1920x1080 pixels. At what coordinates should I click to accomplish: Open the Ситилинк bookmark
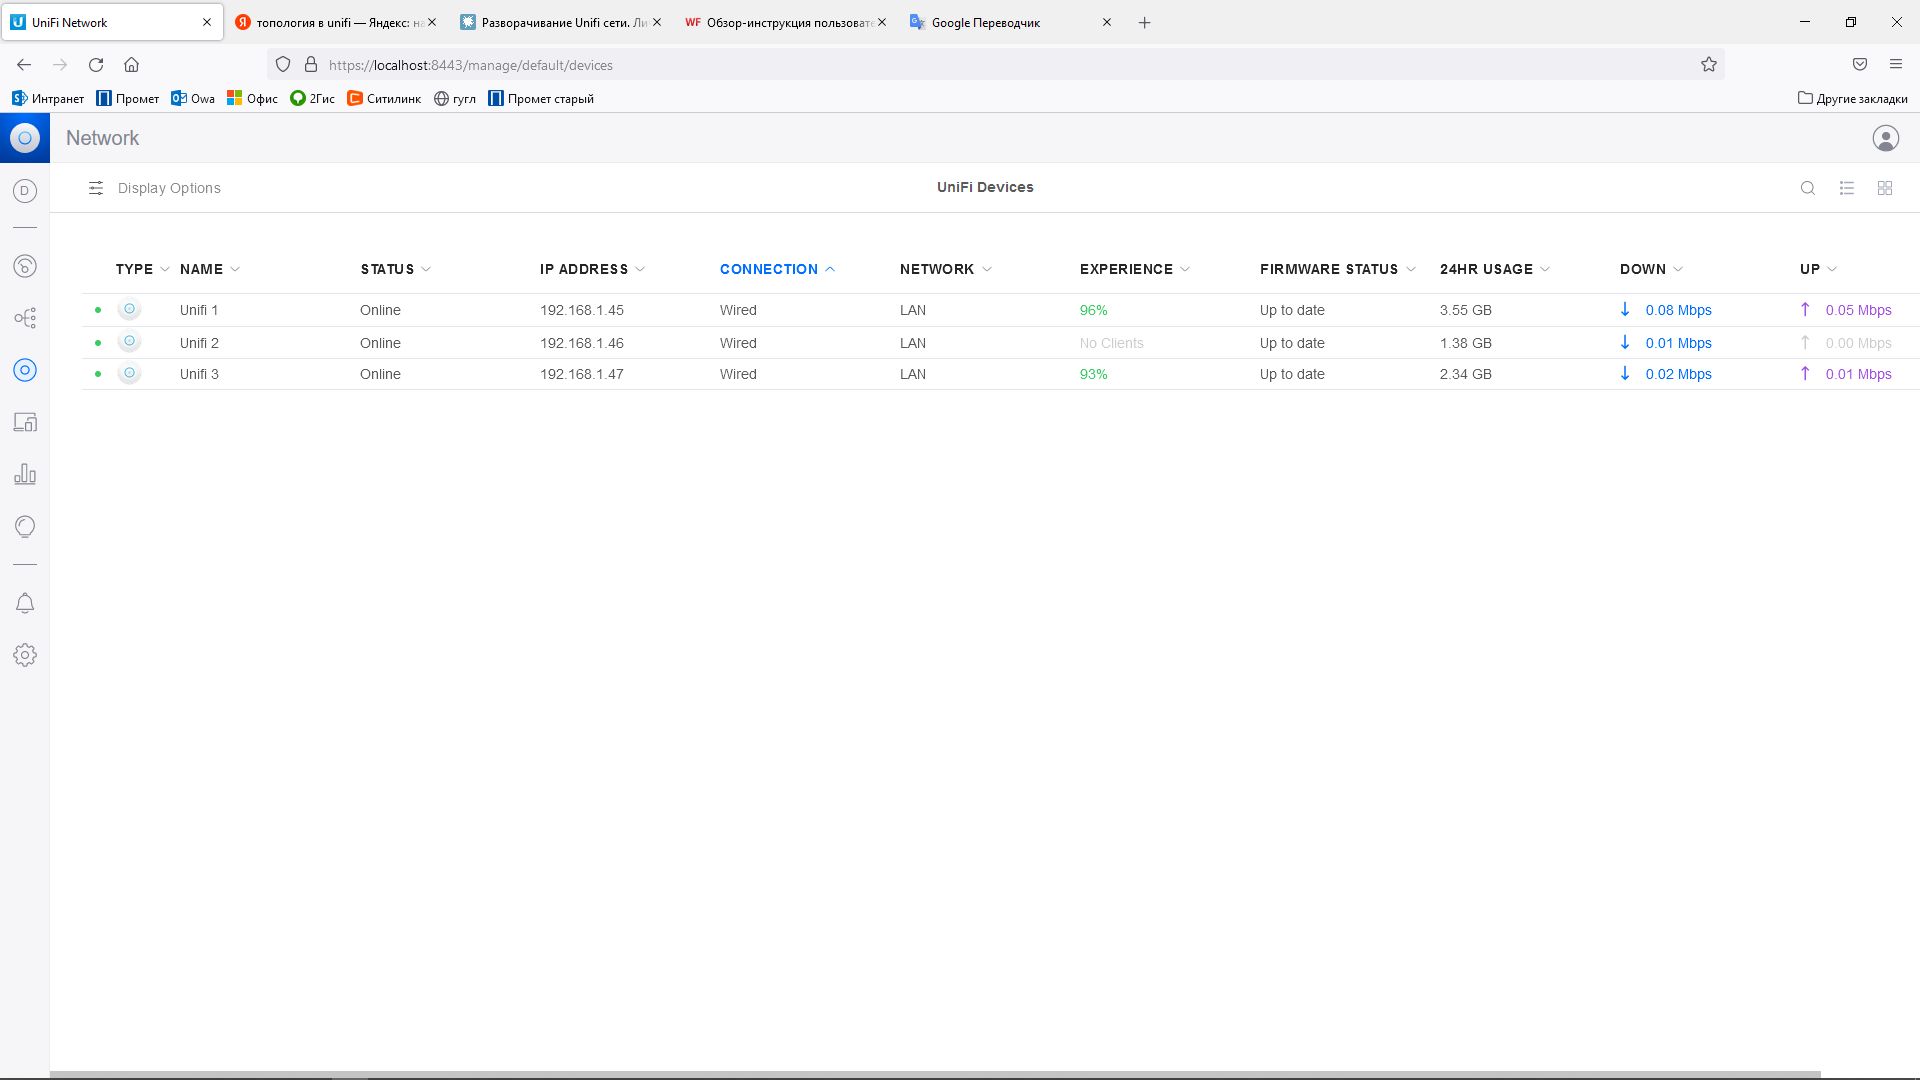[x=384, y=98]
